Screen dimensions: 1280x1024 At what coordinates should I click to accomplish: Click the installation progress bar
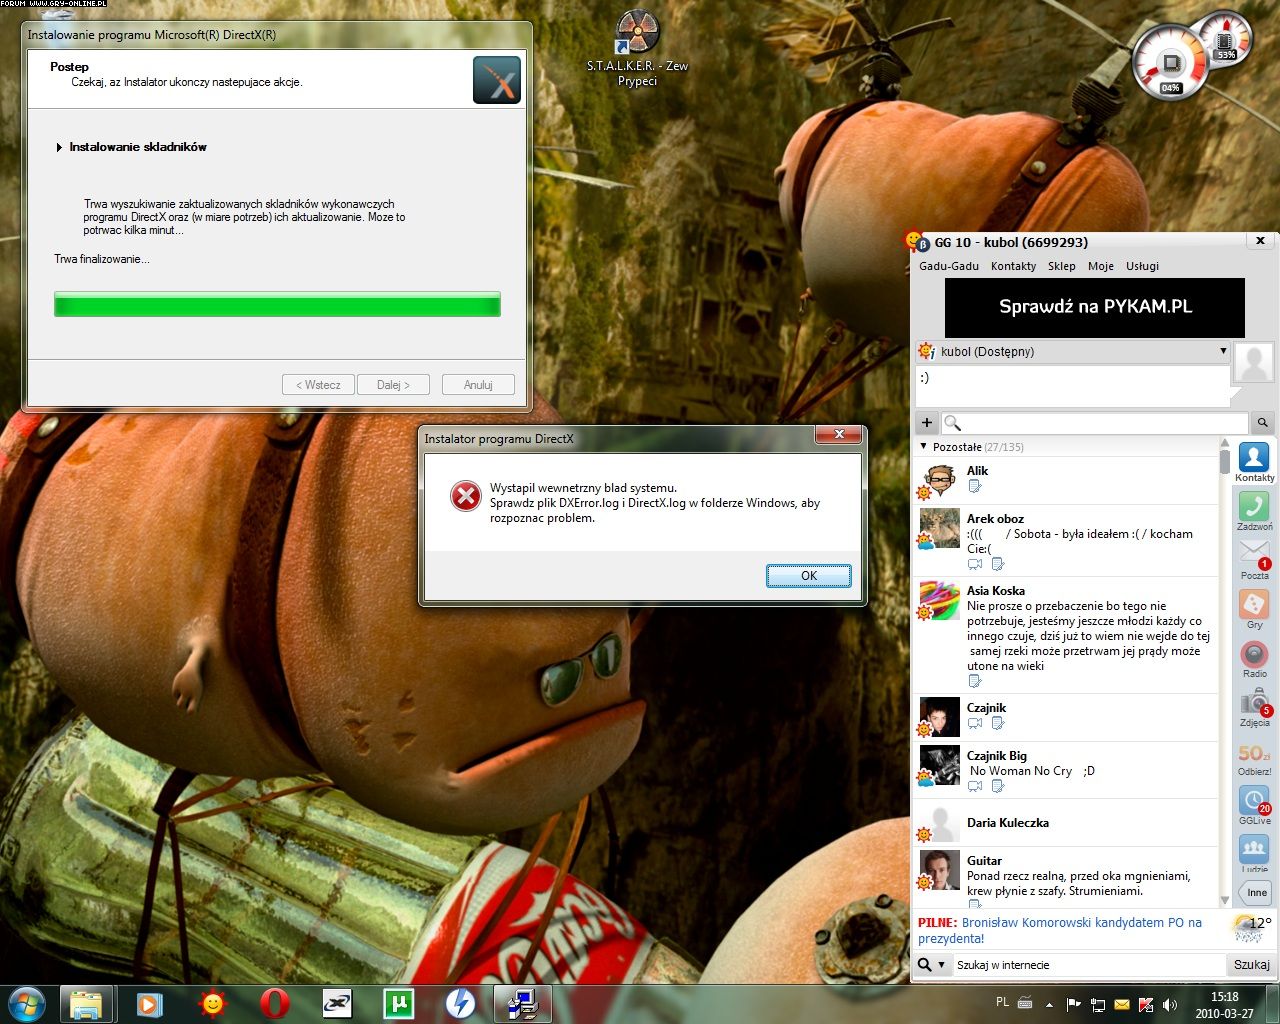point(277,304)
